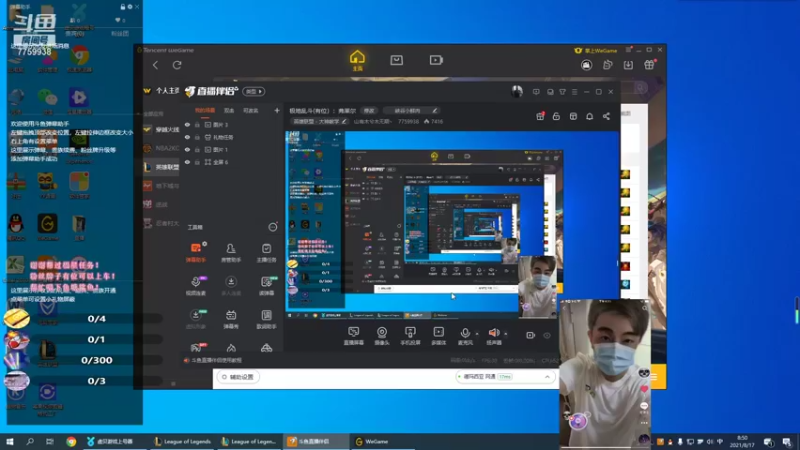
Task: Refresh the WeGame page
Action: [x=177, y=65]
